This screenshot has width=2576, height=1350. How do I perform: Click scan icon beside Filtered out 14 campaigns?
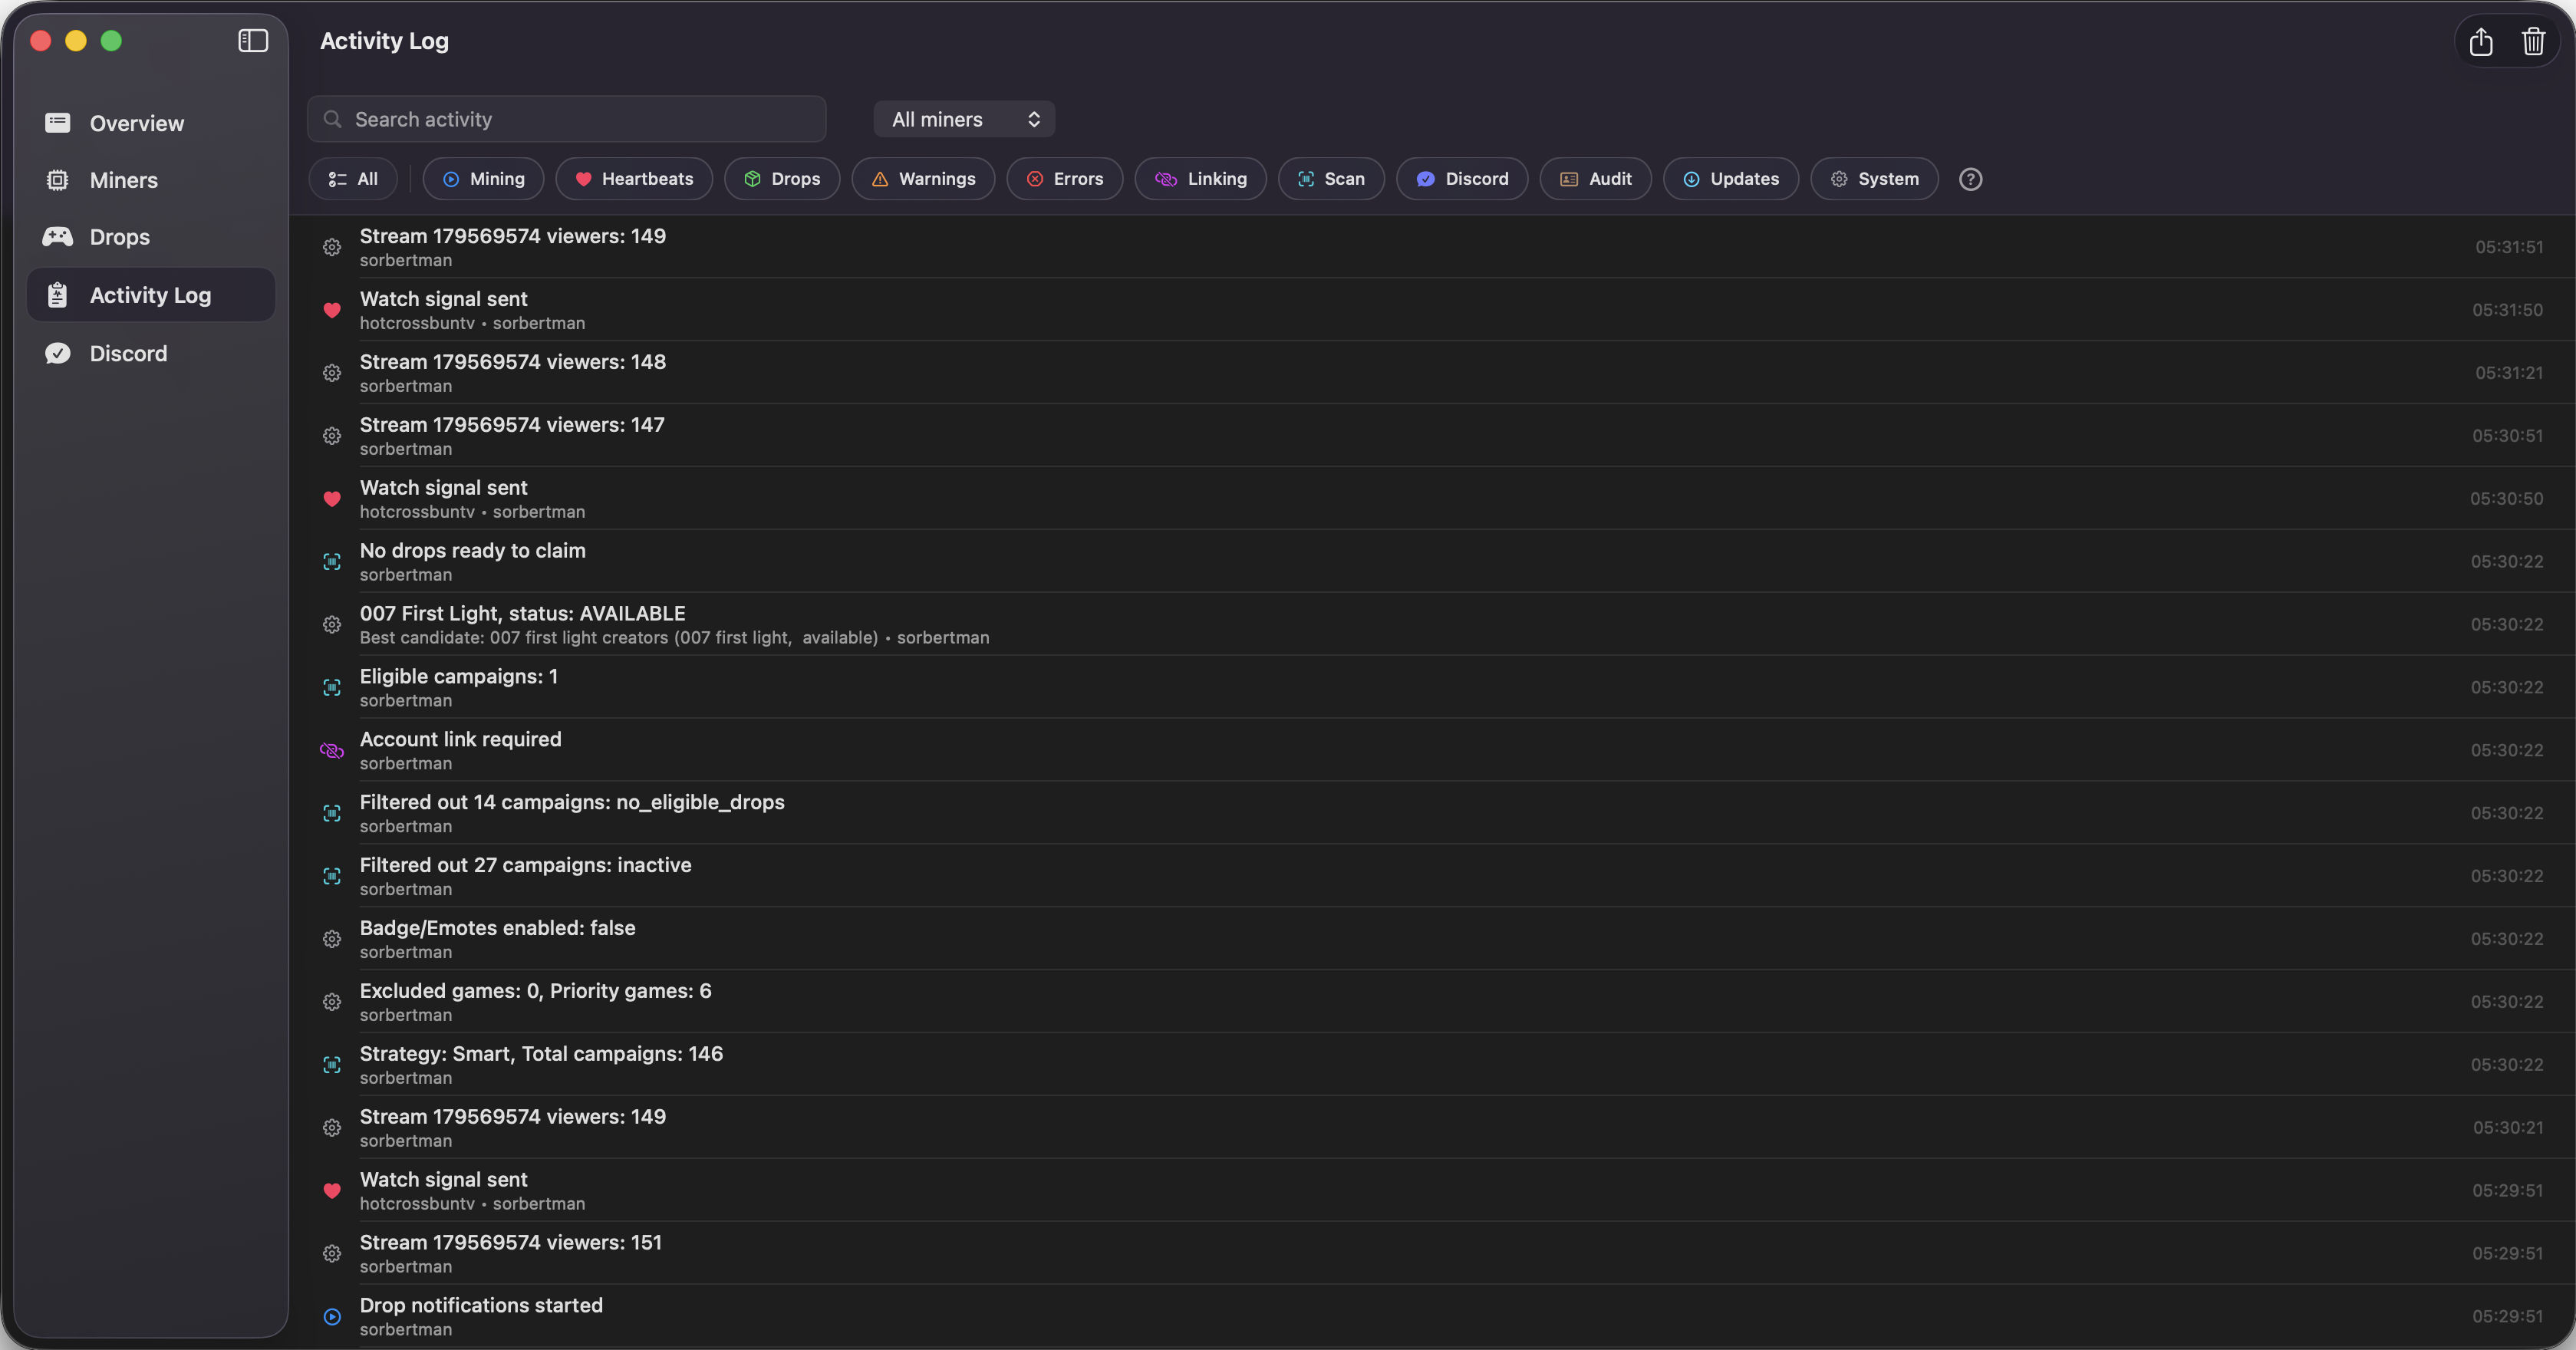pyautogui.click(x=332, y=814)
